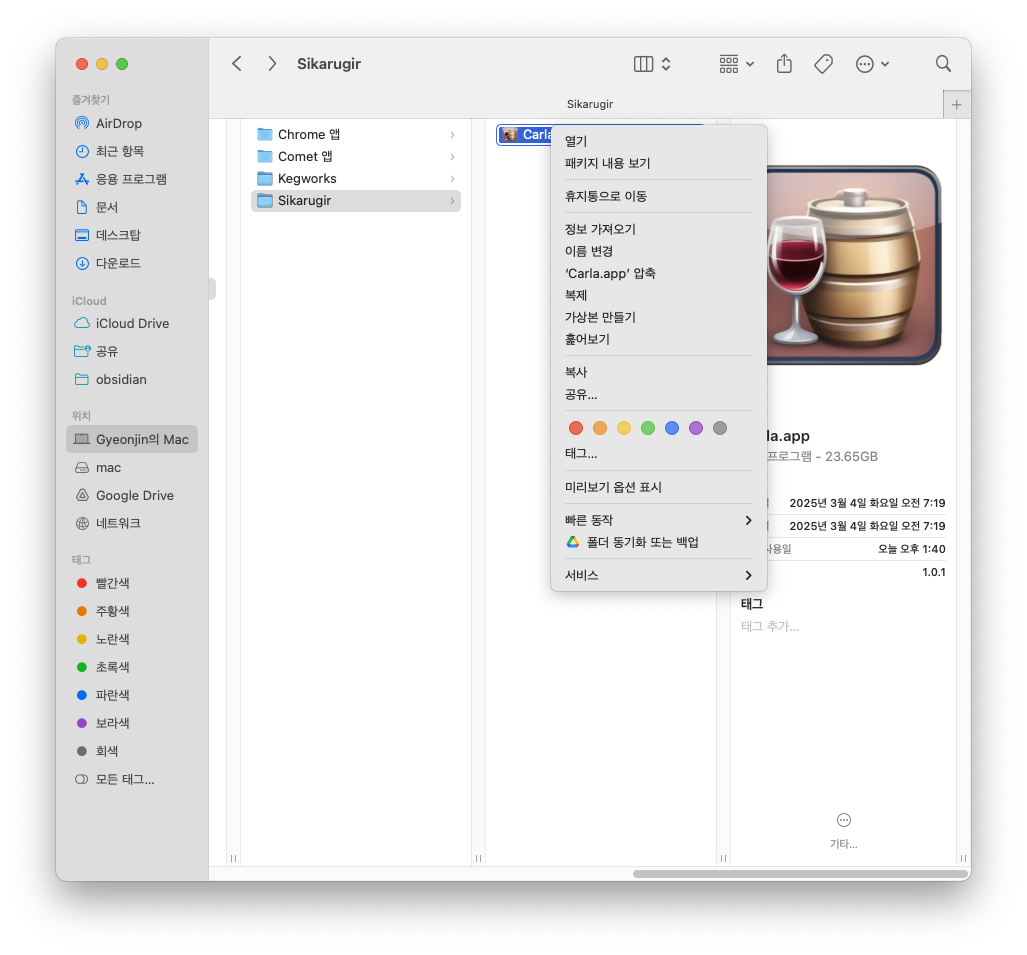
Task: Add new tab with plus button
Action: (956, 105)
